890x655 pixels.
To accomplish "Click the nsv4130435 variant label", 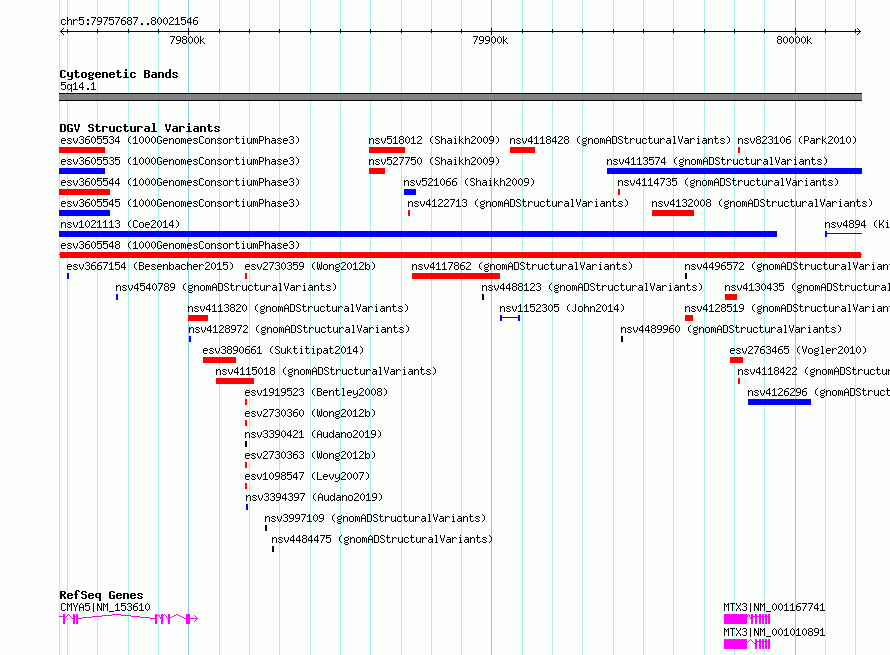I will tap(807, 287).
